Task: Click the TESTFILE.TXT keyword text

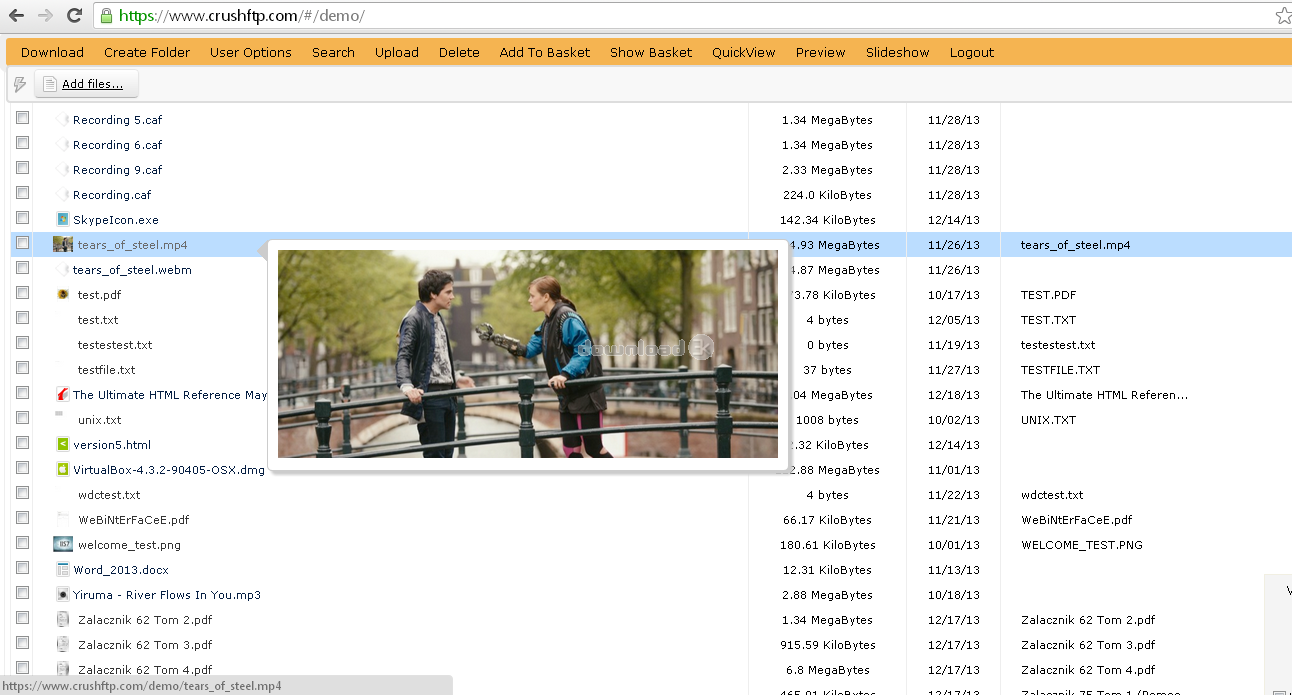Action: [1060, 370]
